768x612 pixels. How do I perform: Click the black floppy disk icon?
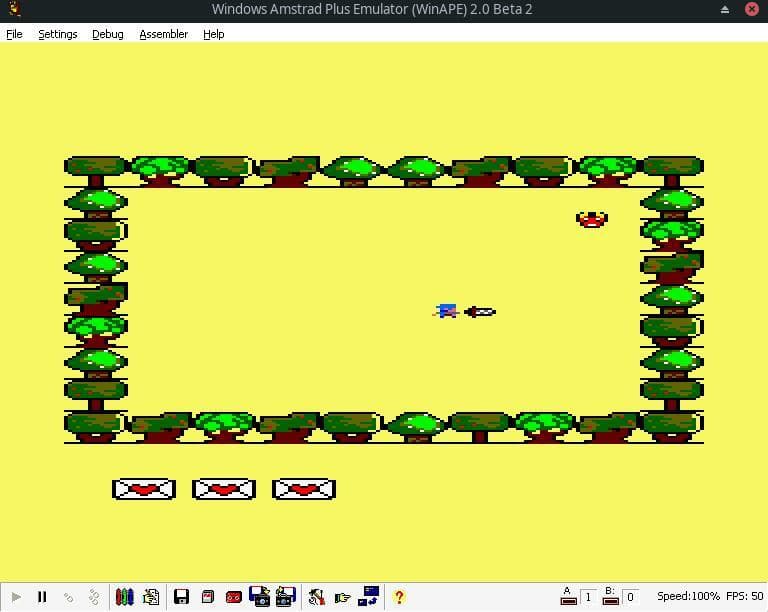[x=181, y=597]
